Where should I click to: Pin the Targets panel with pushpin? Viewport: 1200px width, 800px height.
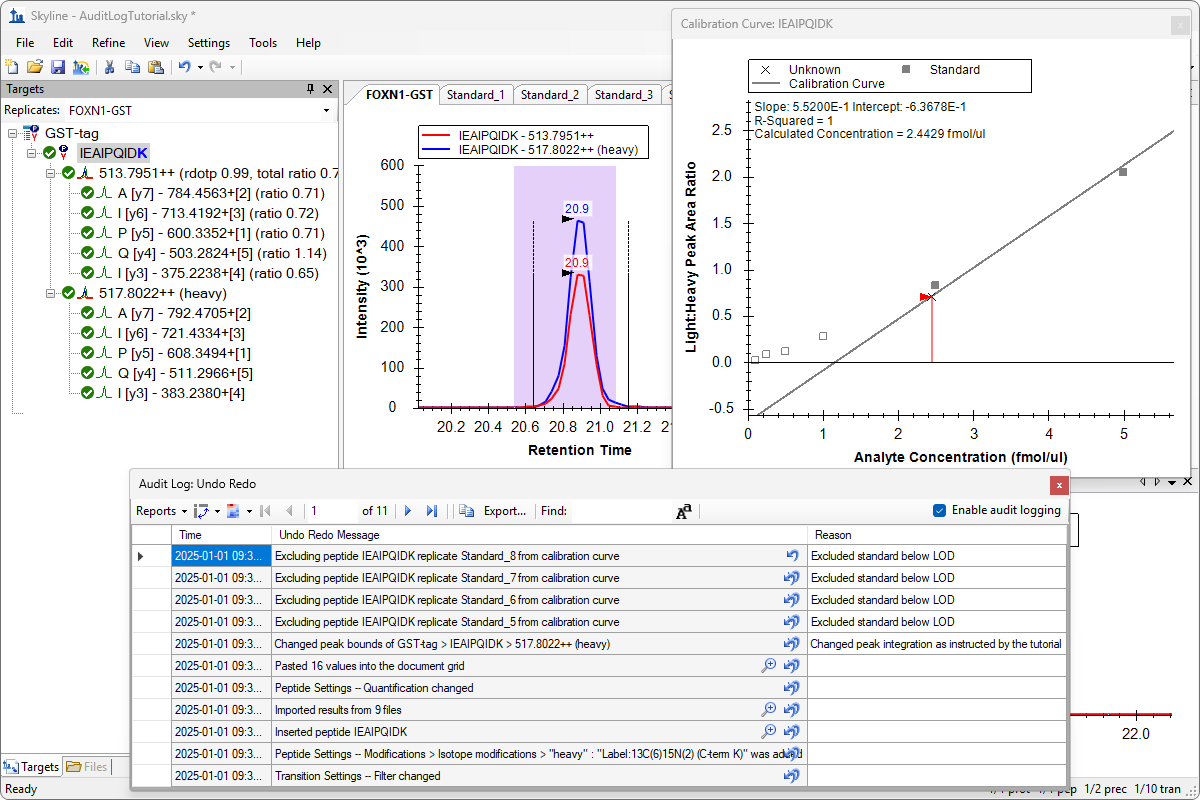coord(311,90)
